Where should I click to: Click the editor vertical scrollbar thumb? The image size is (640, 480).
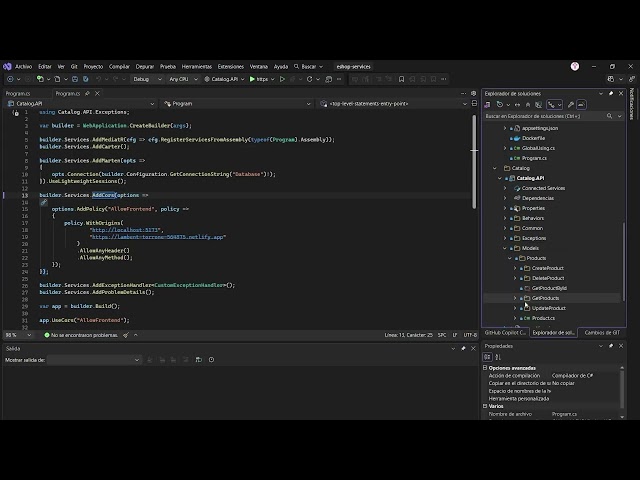474,161
